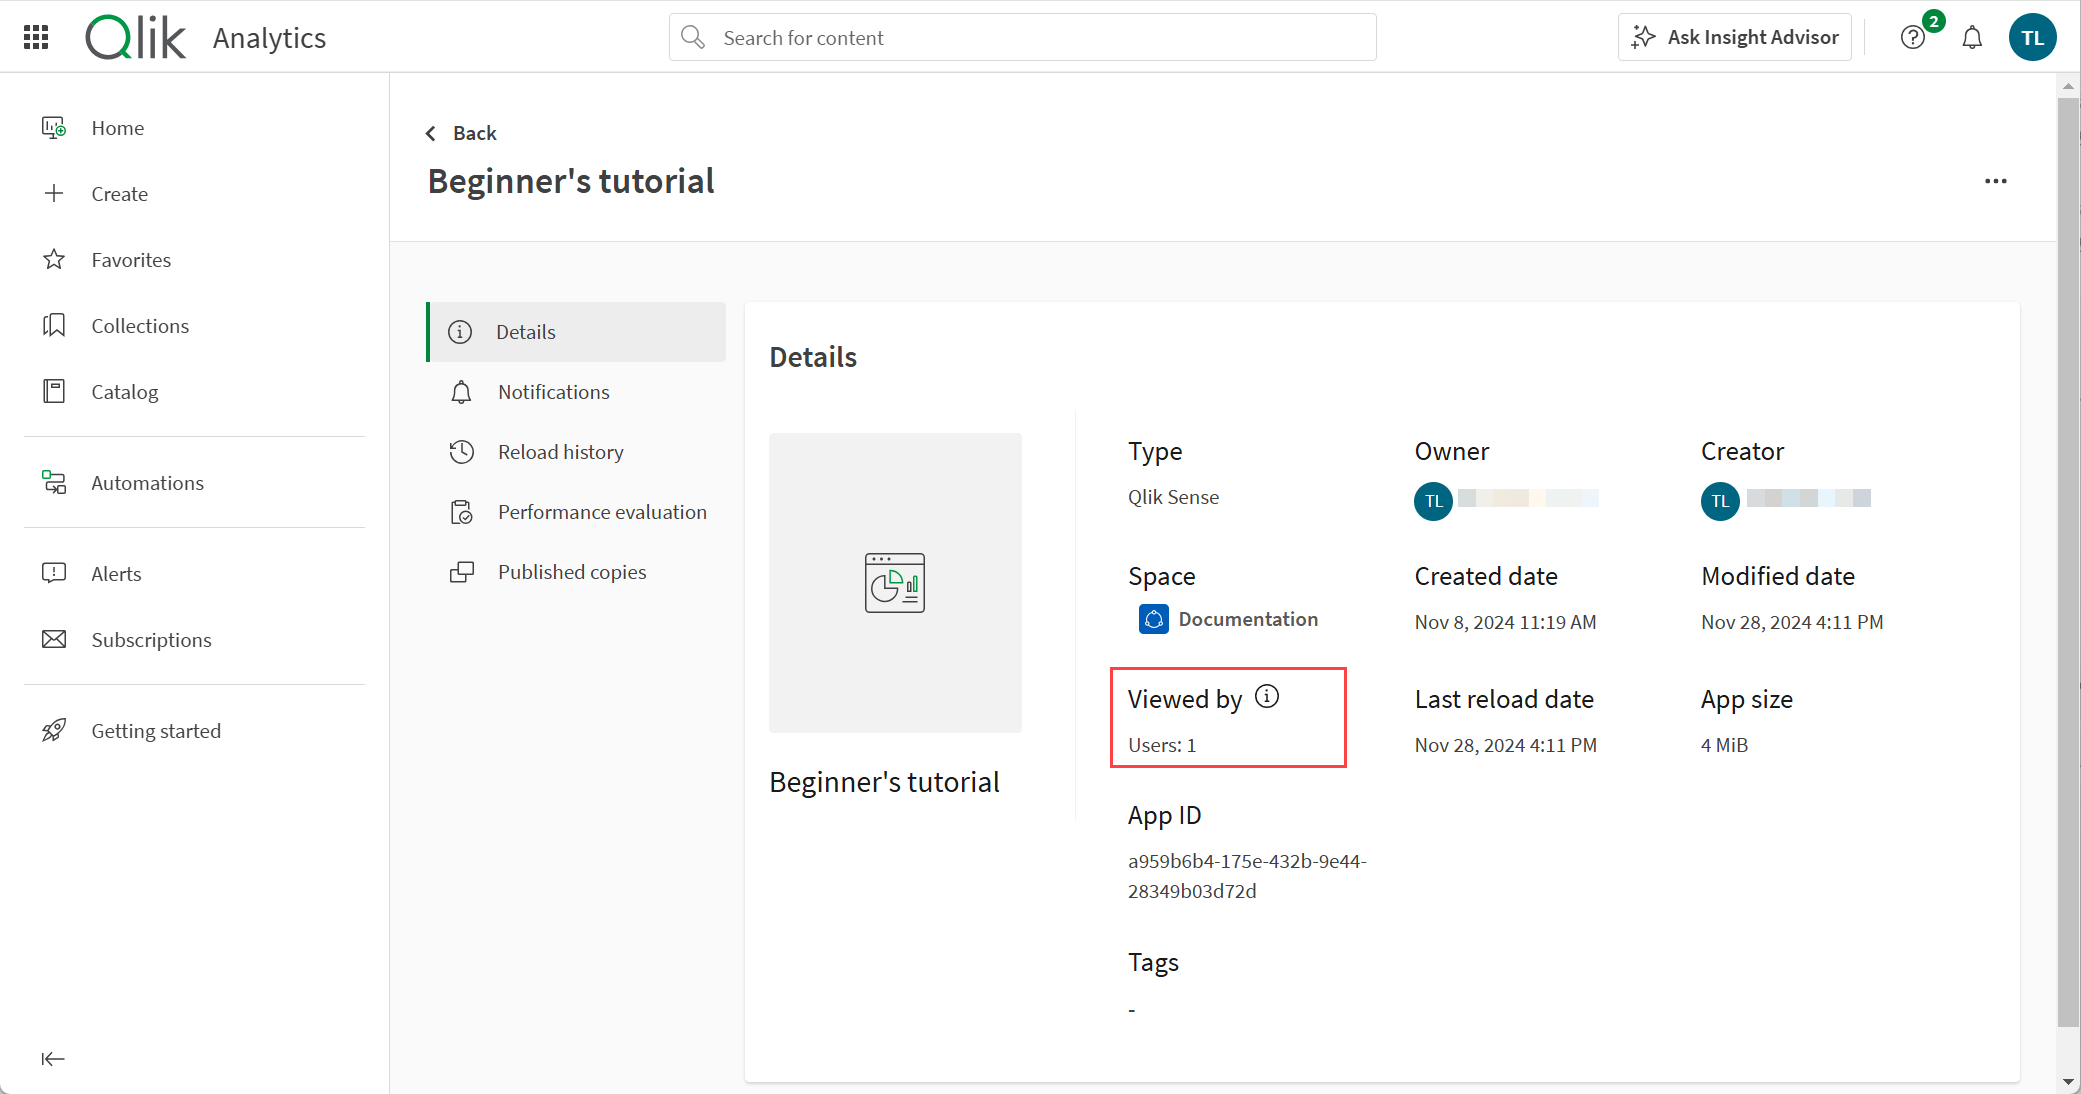Collapse the left navigation sidebar
This screenshot has height=1094, width=2081.
(x=52, y=1058)
